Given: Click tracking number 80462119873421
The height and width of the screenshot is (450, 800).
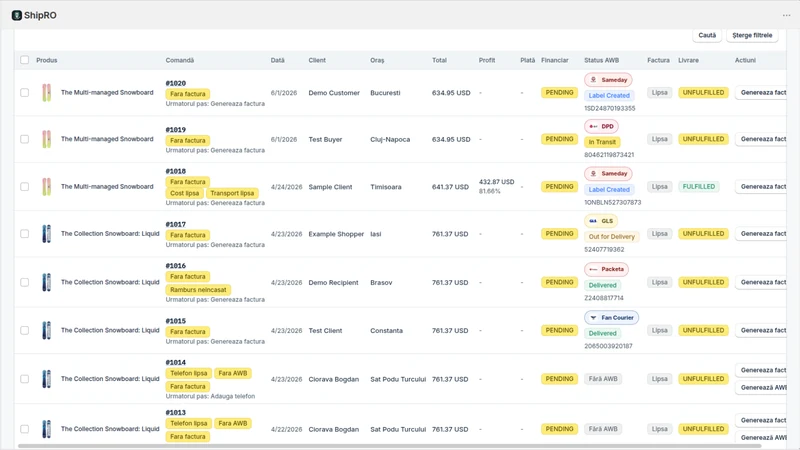Looking at the screenshot, I should pos(609,155).
